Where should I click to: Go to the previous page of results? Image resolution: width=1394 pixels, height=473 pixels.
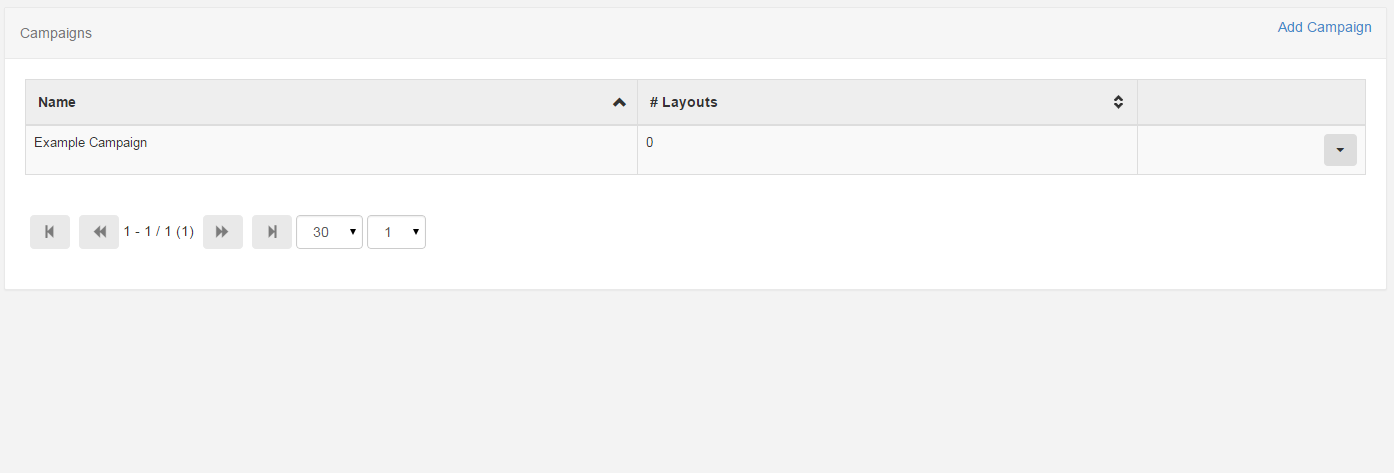coord(99,232)
